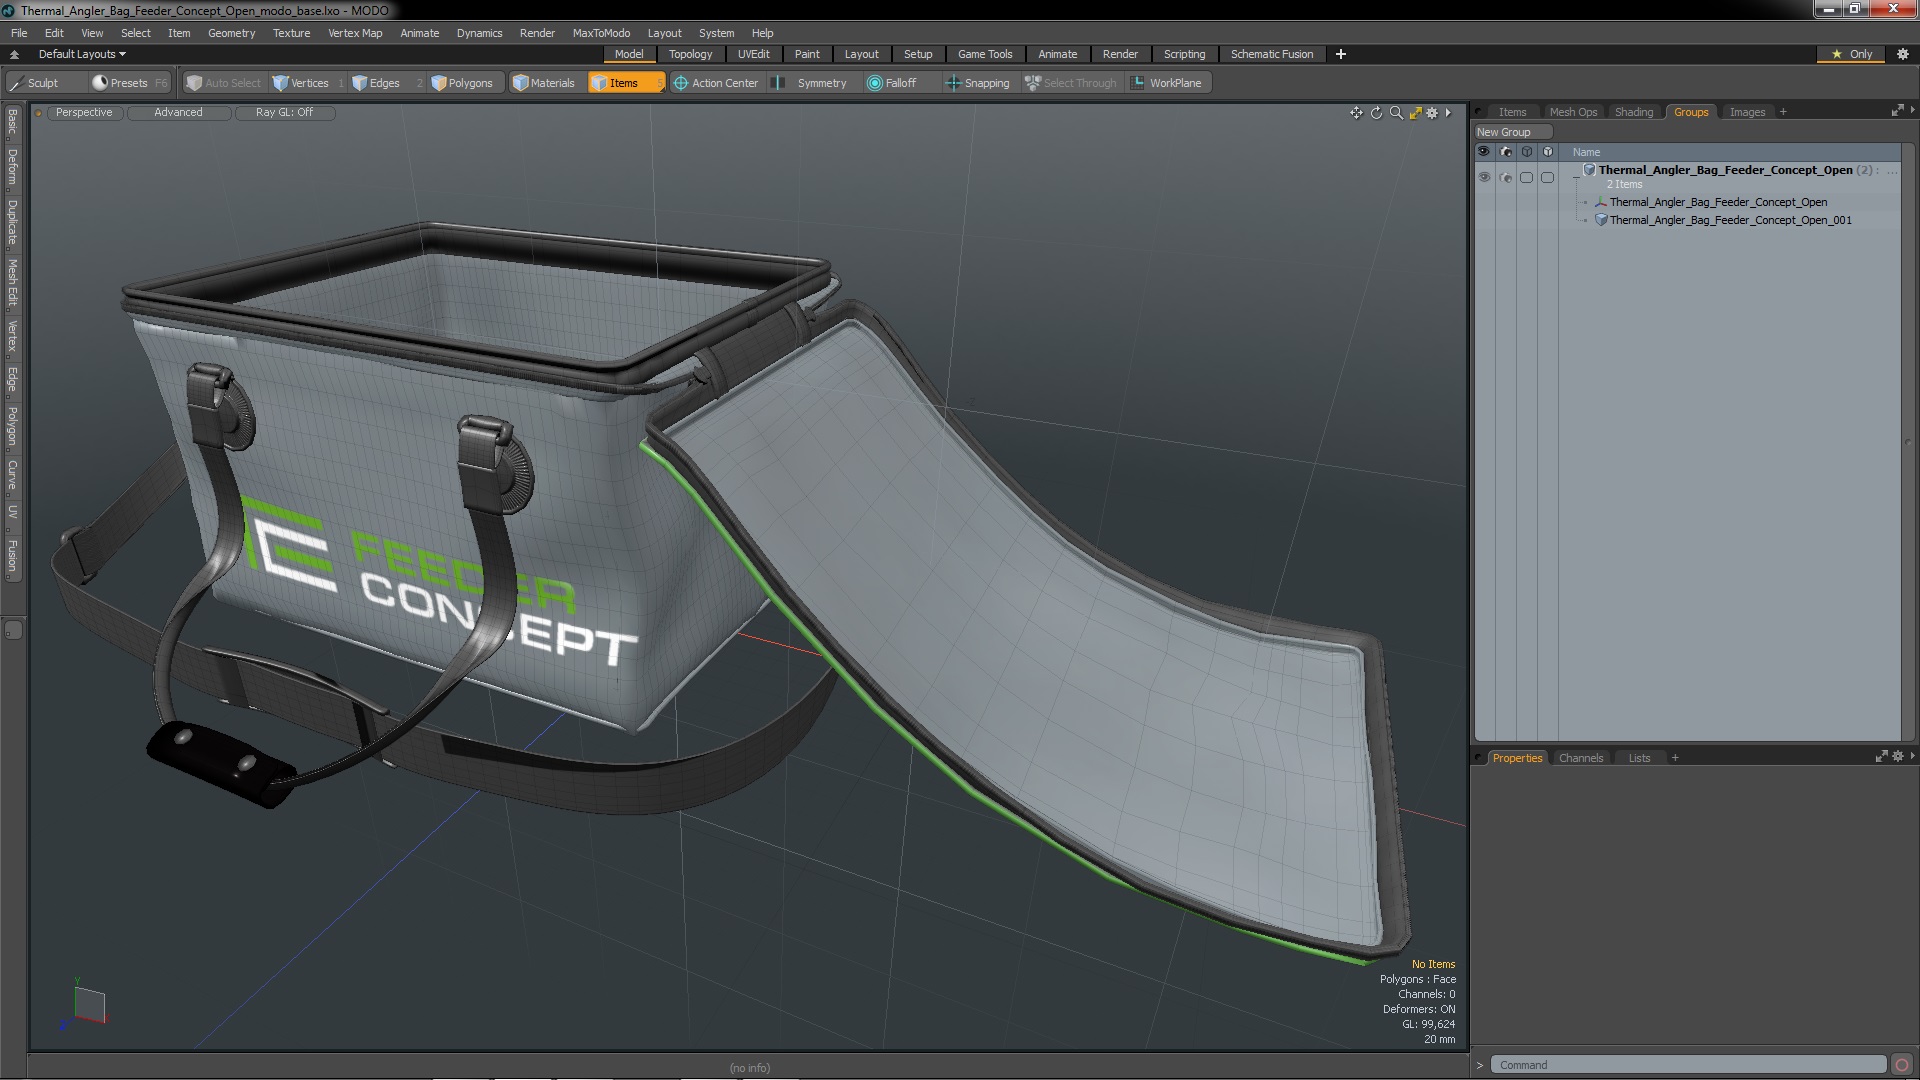Open the Mesh Edit sidebar tab
Viewport: 1920px width, 1080px height.
(12, 282)
